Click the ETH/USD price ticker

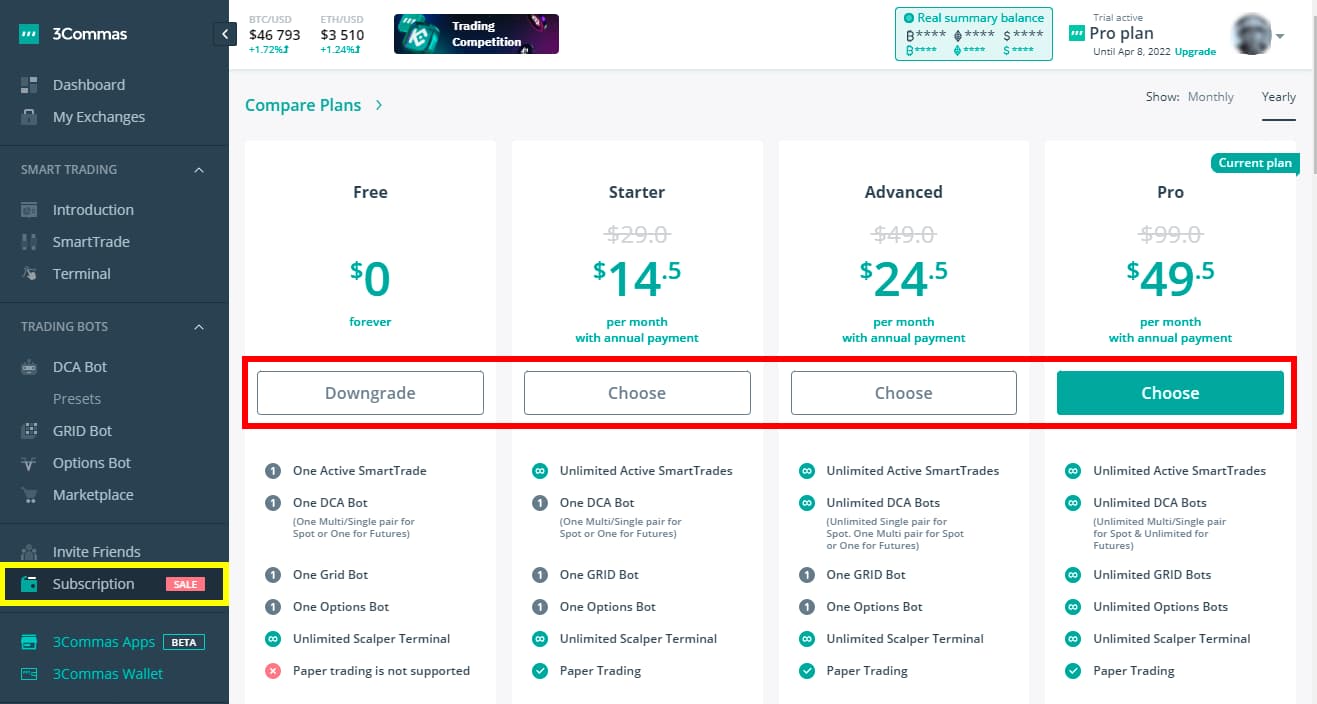point(343,34)
